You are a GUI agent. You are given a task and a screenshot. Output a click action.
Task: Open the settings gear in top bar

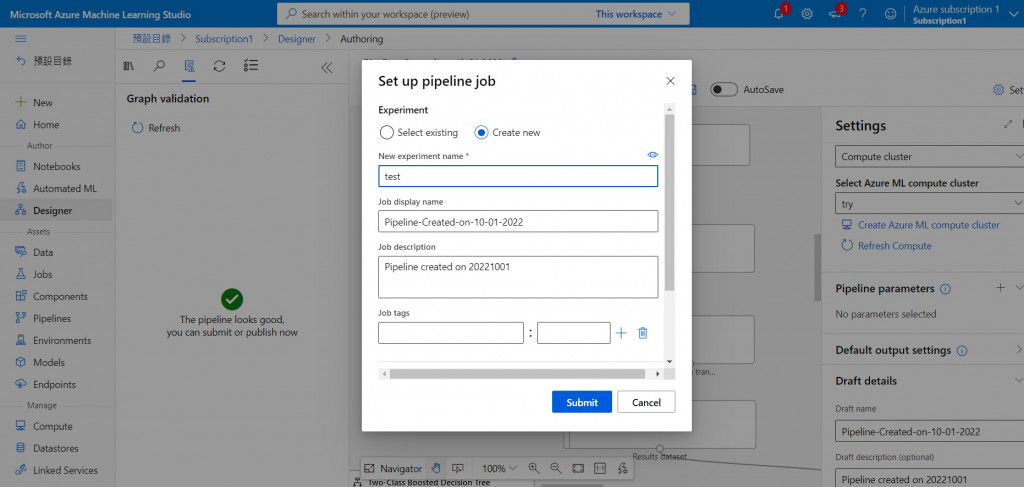tap(807, 14)
